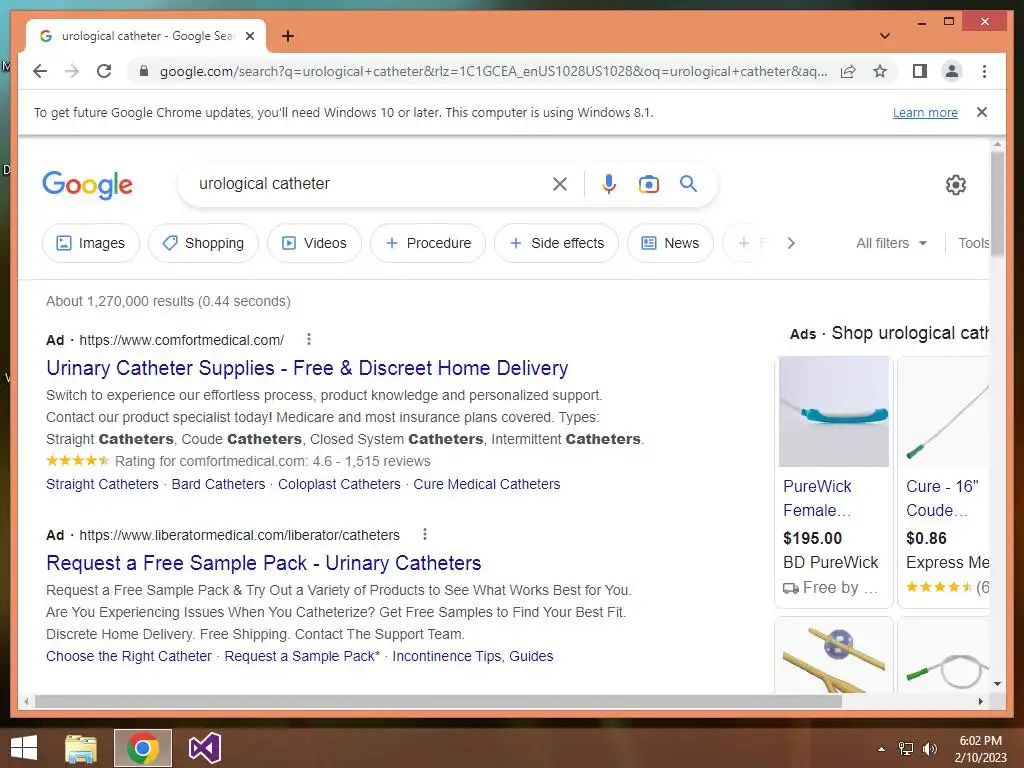Click the PureWick Female product image

pos(833,411)
